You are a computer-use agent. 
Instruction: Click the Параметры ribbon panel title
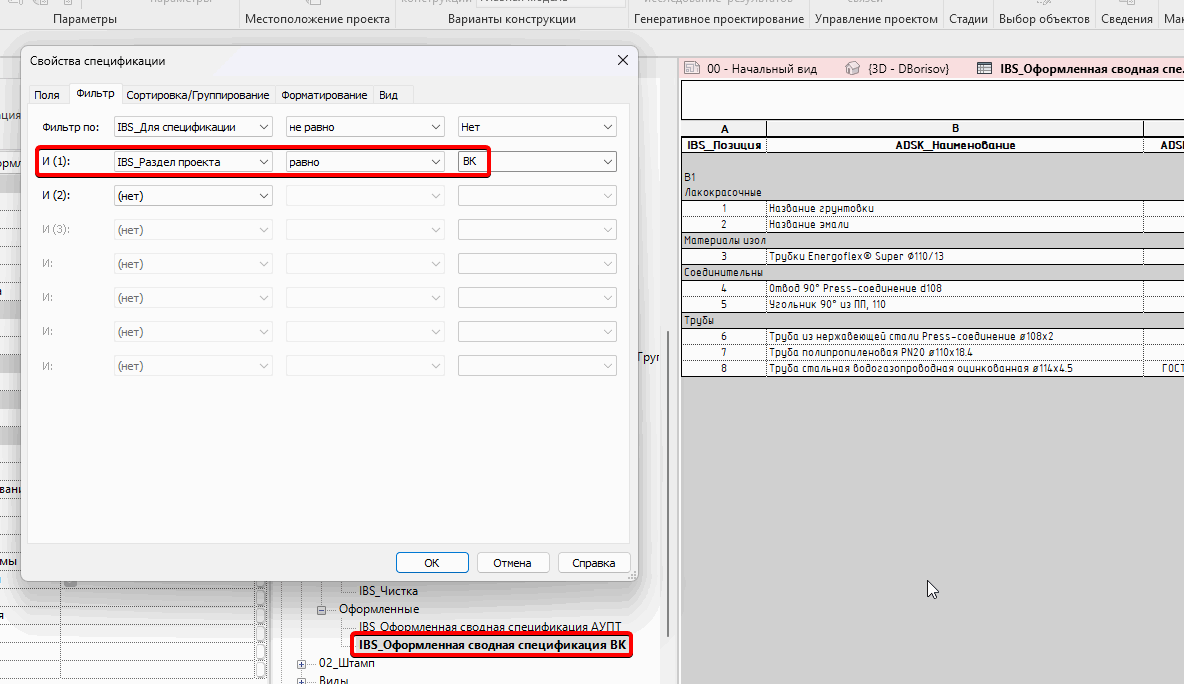[x=85, y=19]
